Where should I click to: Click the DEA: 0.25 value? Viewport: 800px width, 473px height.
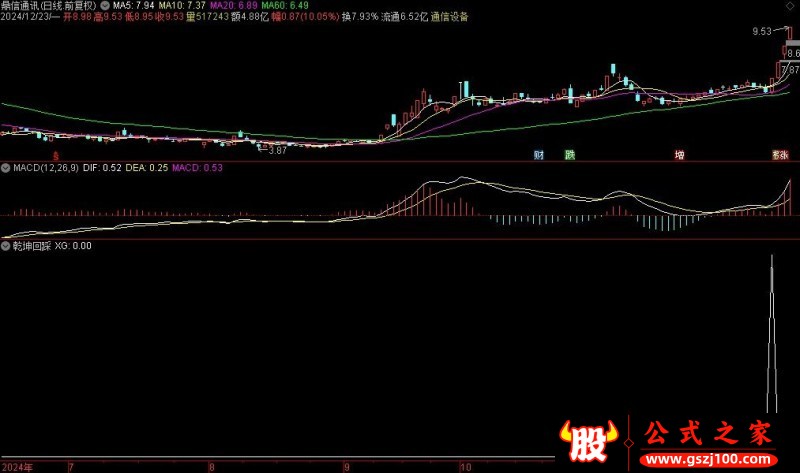[x=146, y=168]
